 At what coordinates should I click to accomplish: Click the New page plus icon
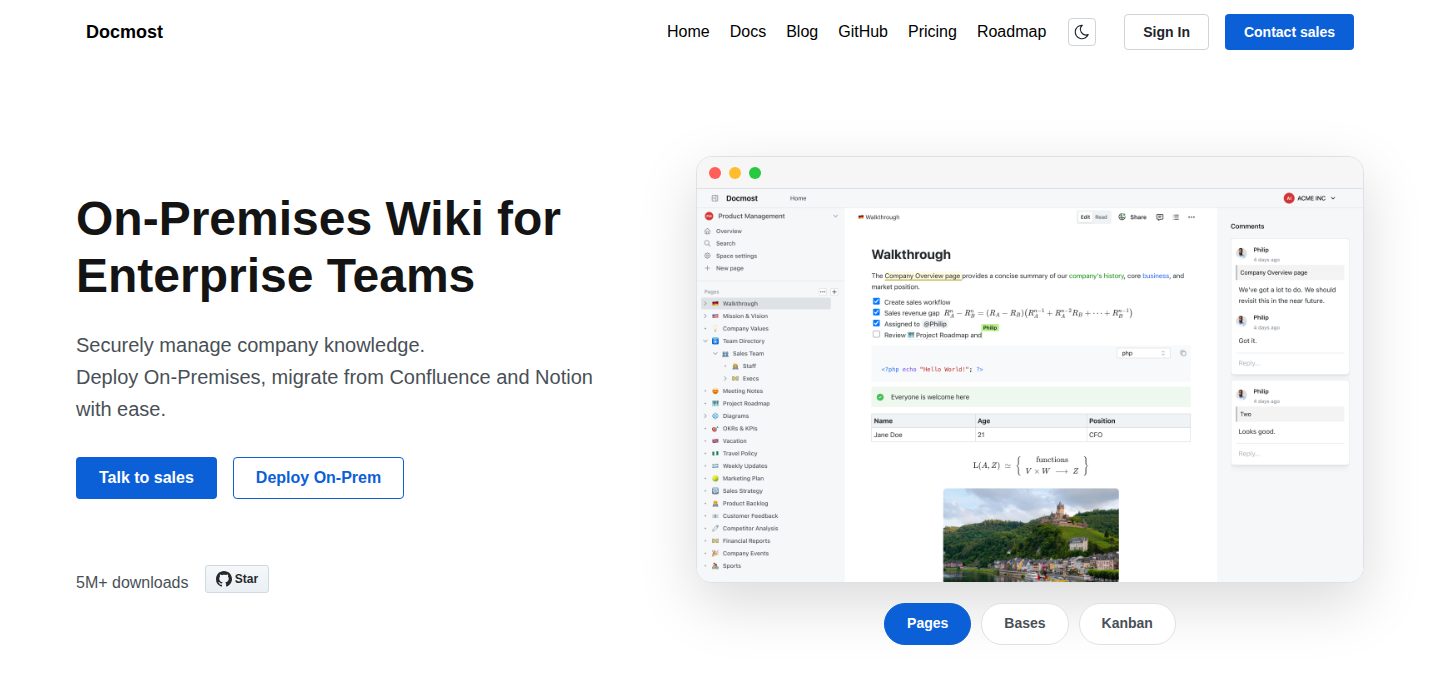pos(707,268)
